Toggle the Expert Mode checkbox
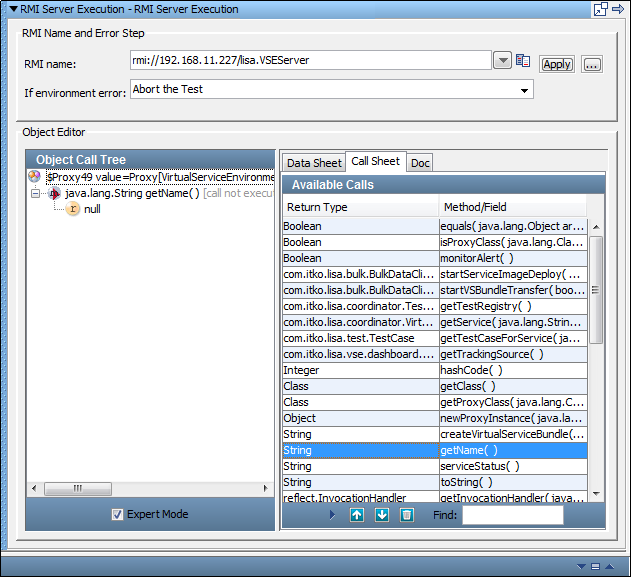This screenshot has width=631, height=577. (117, 514)
